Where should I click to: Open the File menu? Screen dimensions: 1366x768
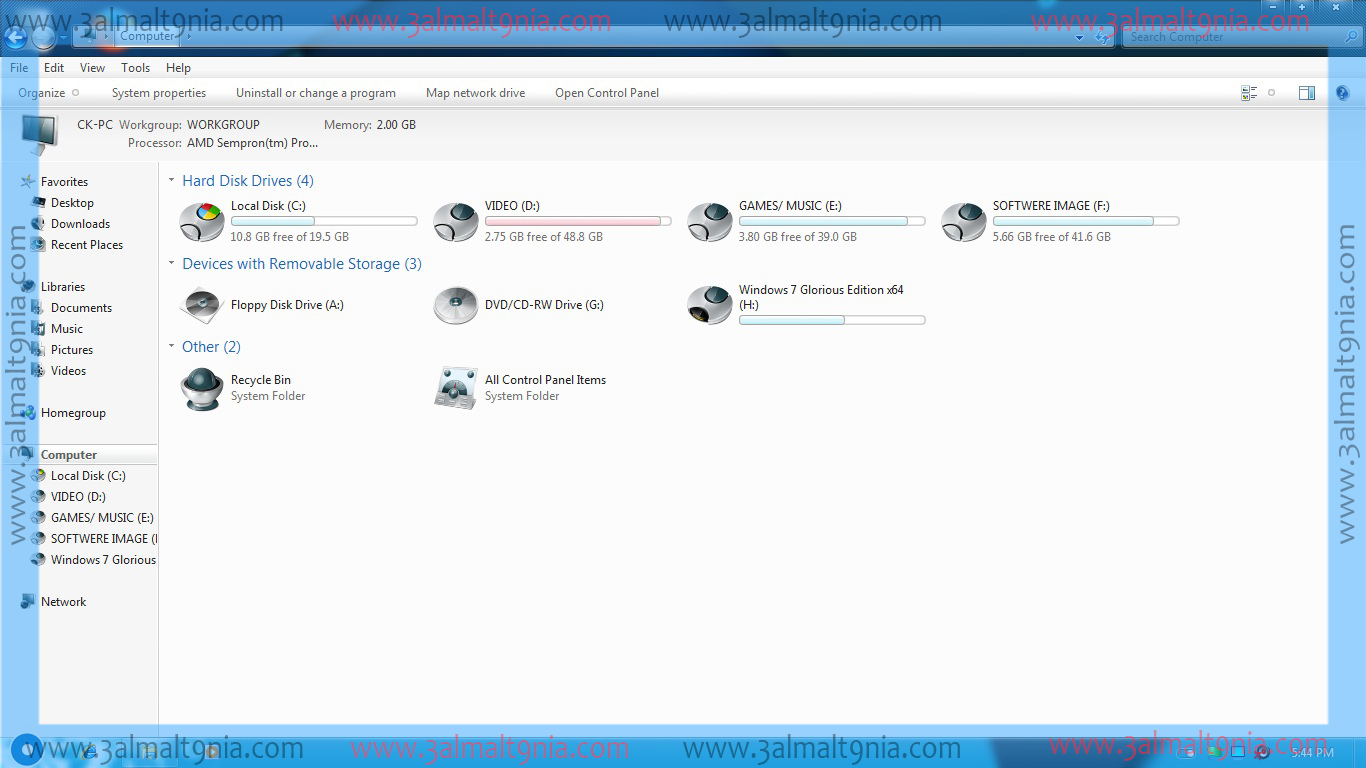pos(19,68)
